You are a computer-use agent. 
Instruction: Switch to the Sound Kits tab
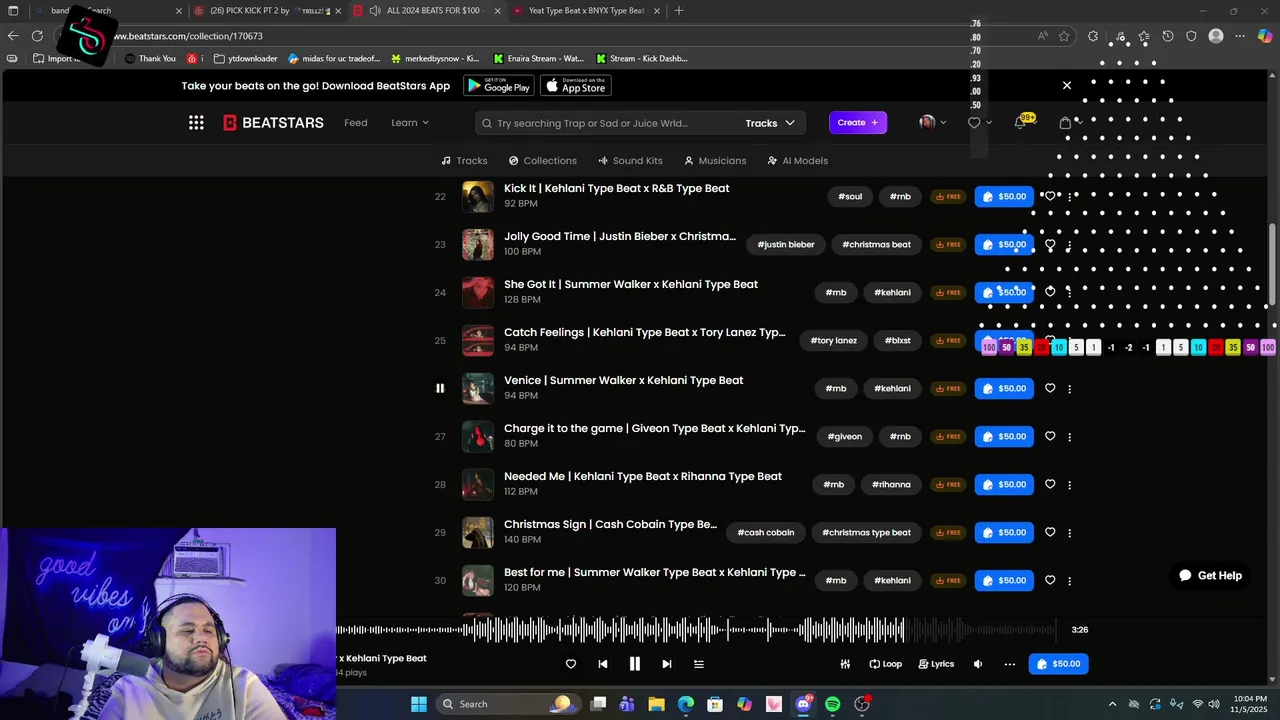click(630, 161)
